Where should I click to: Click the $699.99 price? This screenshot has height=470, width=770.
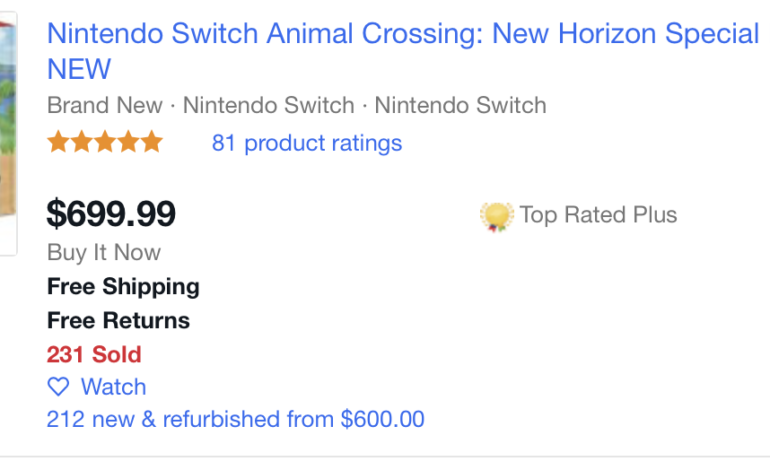pos(111,213)
